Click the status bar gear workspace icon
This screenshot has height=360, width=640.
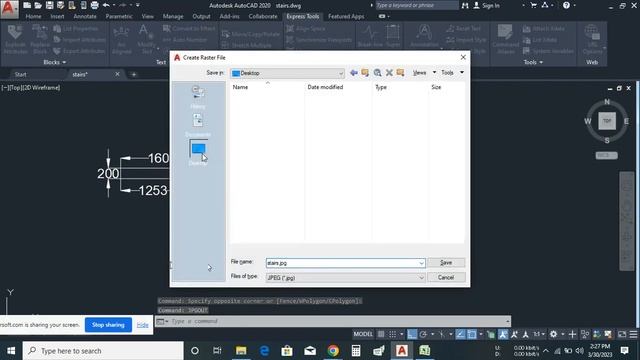(x=553, y=334)
